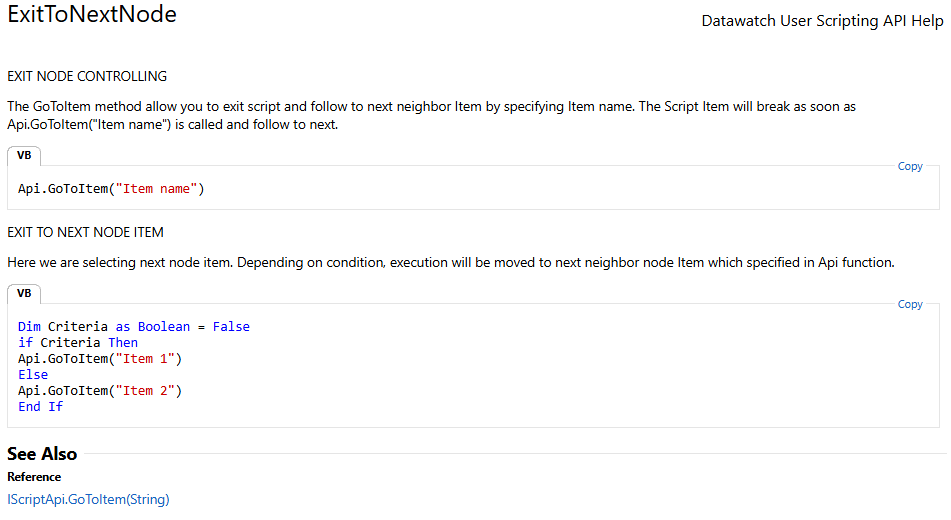951x520 pixels.
Task: Select the VB tab above the Criteria example
Action: pos(24,293)
